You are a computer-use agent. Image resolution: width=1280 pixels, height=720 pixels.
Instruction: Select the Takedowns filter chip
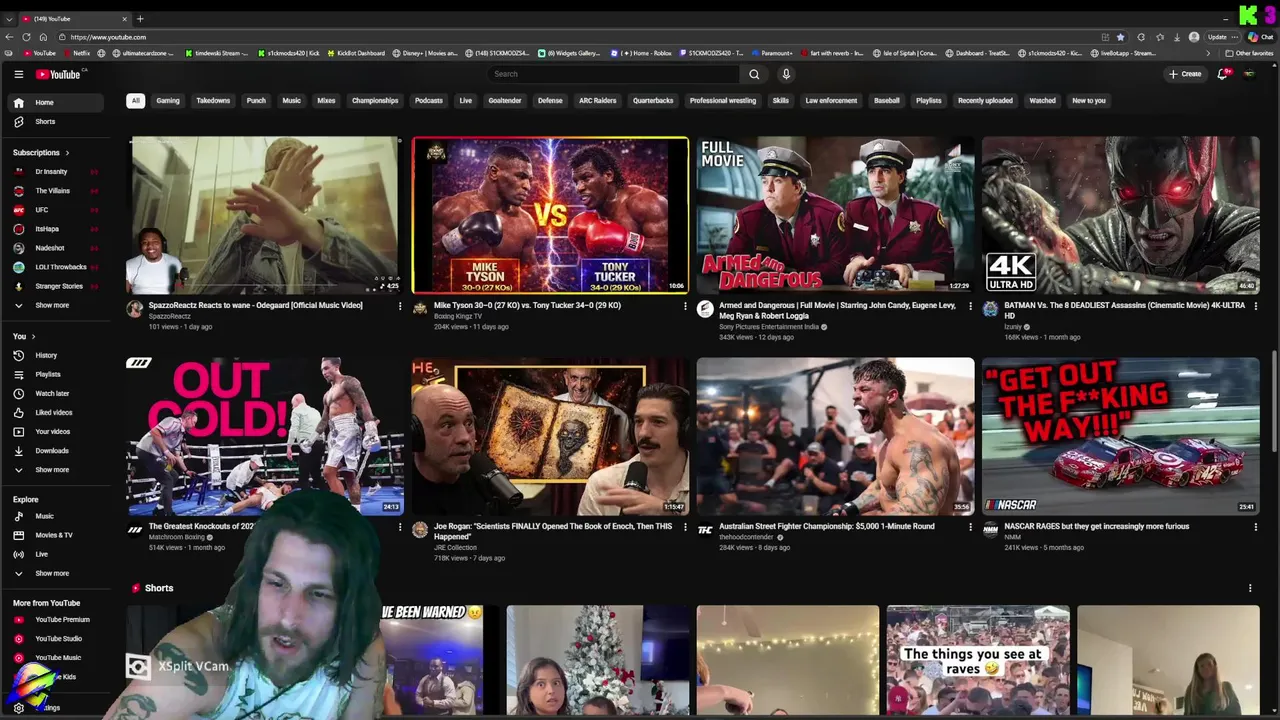coord(213,100)
